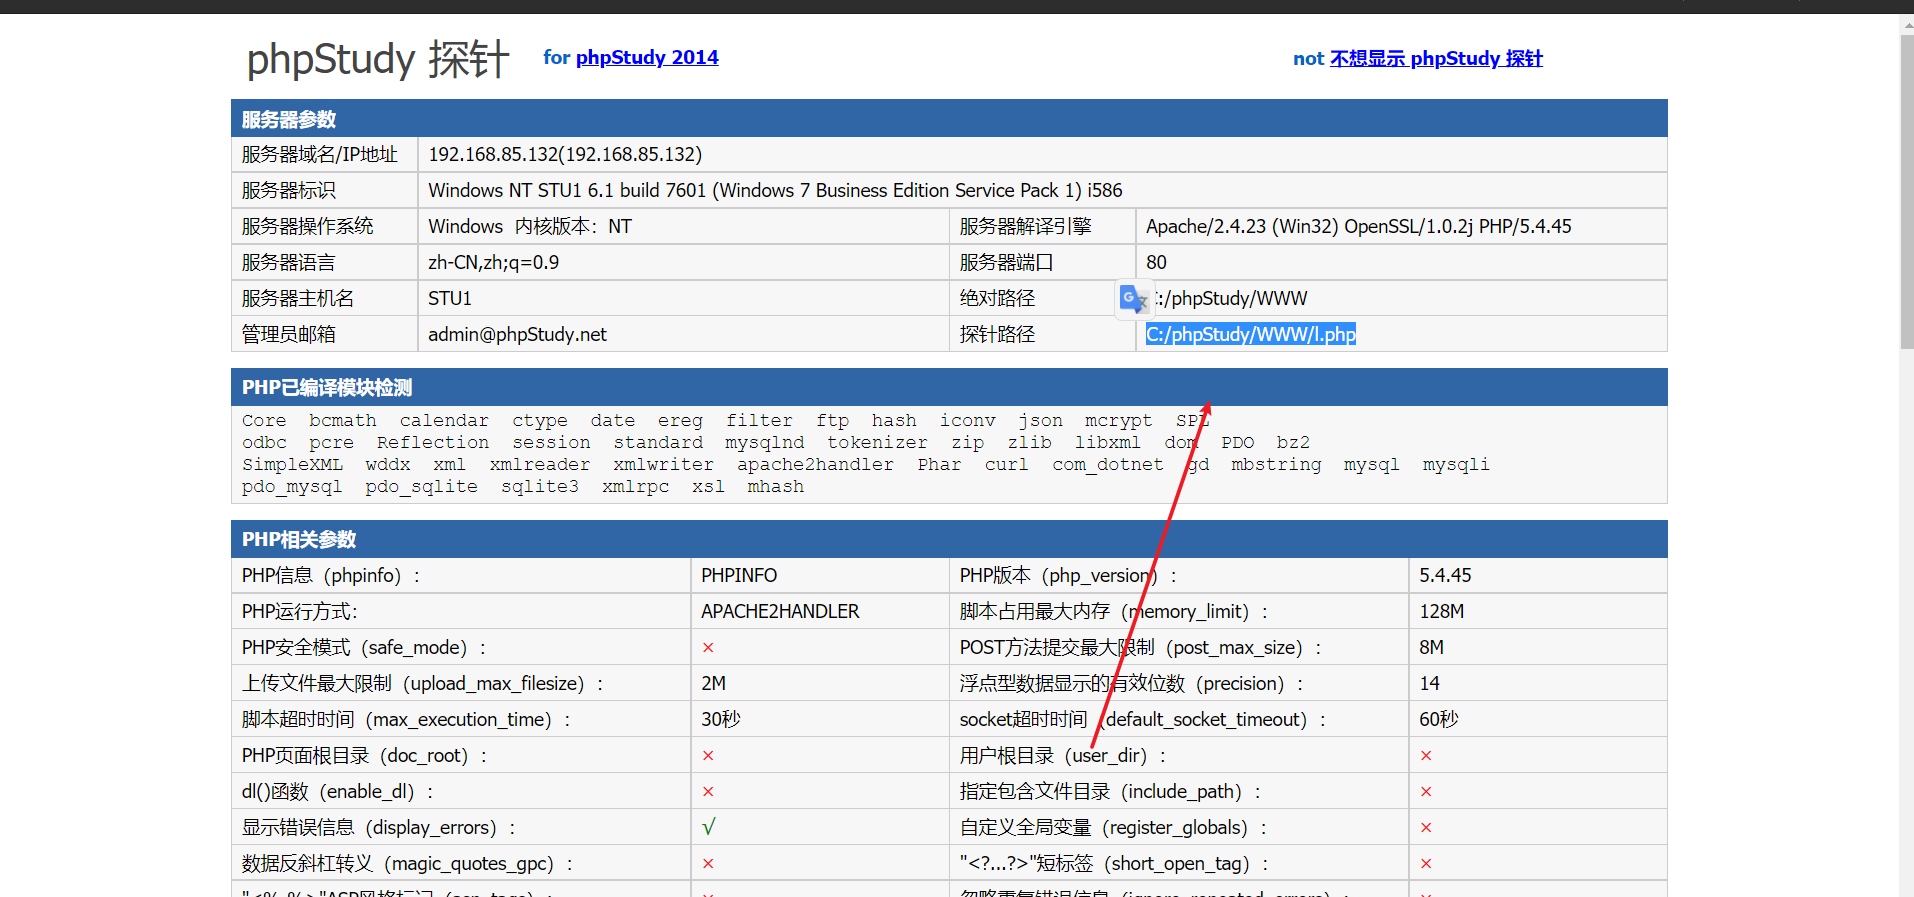Click the display_errors green check mark
This screenshot has height=897, width=1914.
point(709,827)
